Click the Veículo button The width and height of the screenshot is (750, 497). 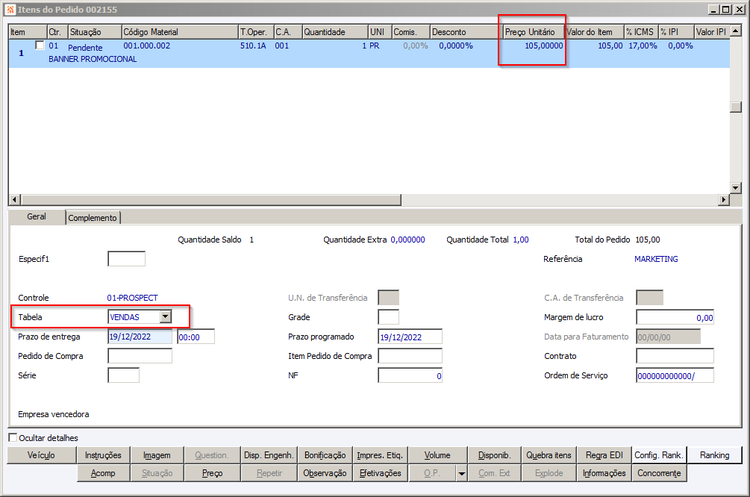click(x=41, y=455)
